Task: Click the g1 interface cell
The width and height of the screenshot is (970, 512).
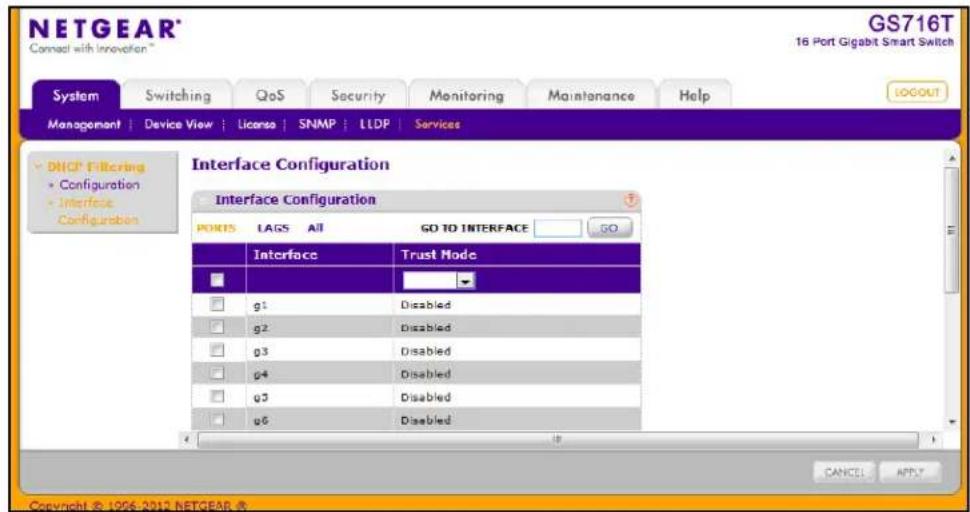Action: (319, 304)
